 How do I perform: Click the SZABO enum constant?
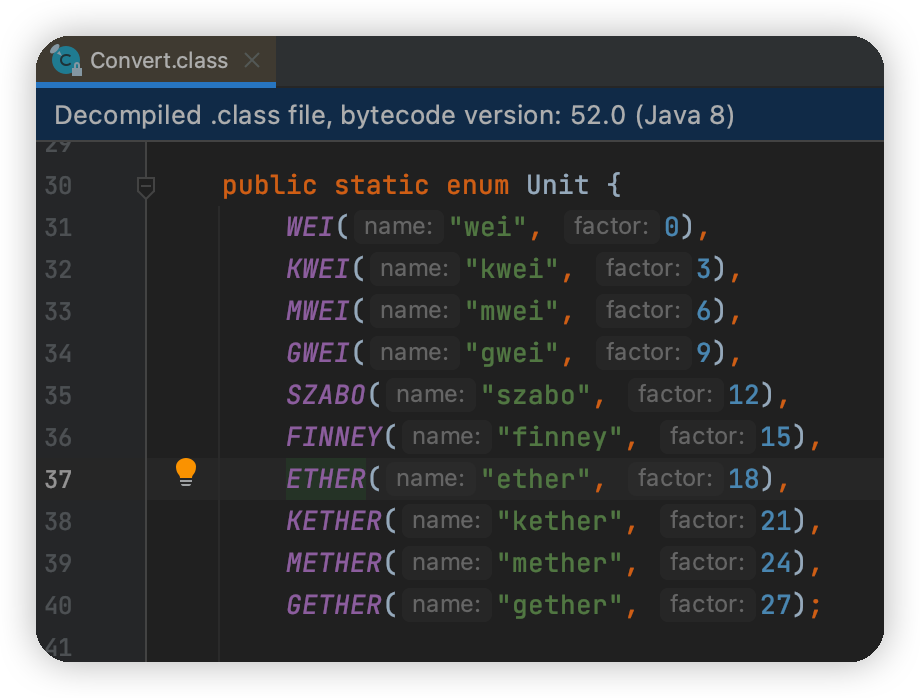click(x=326, y=395)
